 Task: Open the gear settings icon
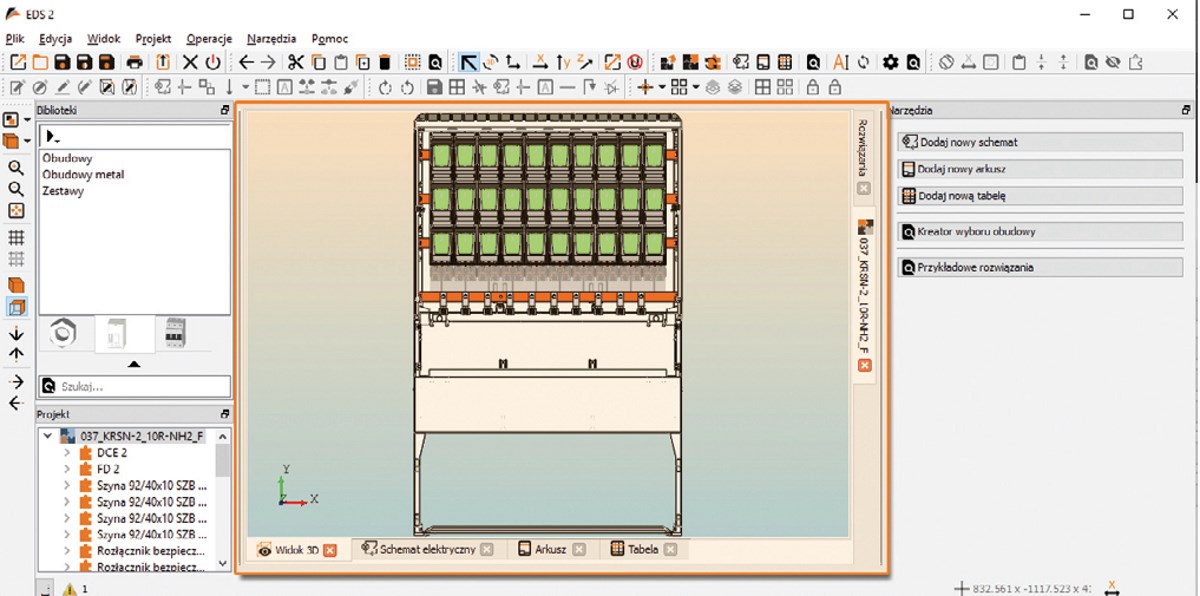coord(890,62)
